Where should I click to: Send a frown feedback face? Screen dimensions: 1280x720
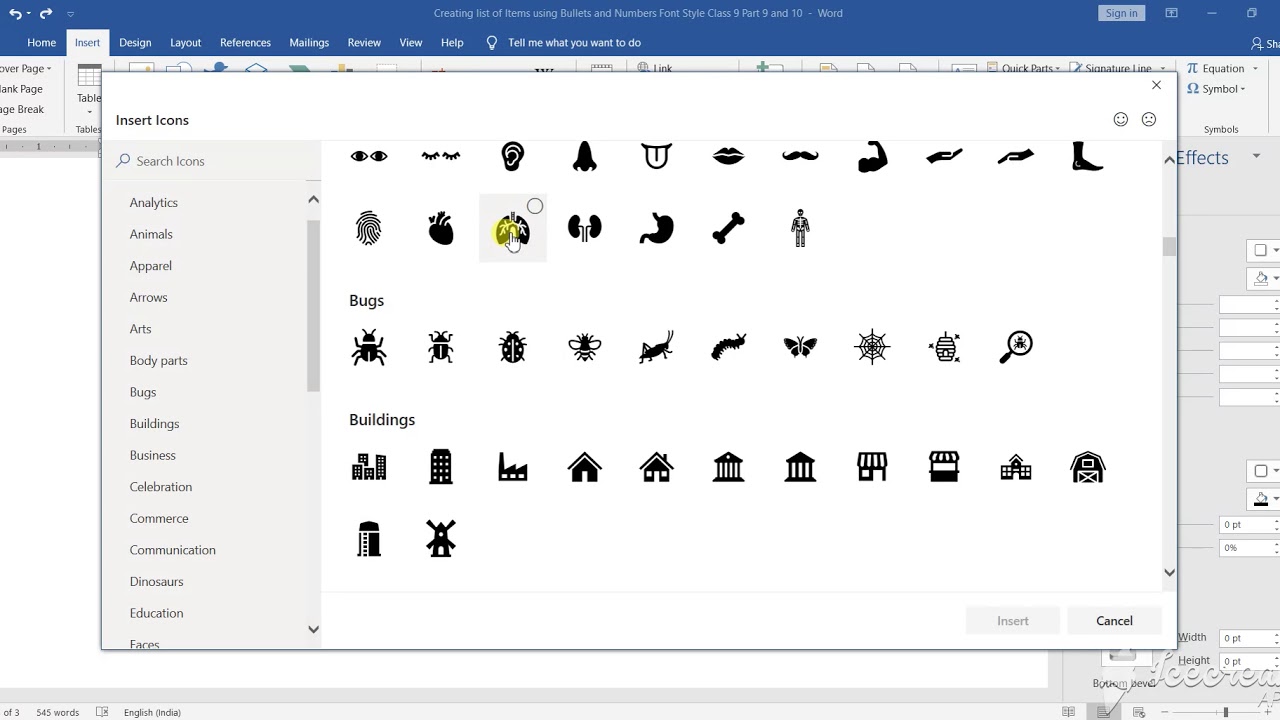tap(1149, 119)
